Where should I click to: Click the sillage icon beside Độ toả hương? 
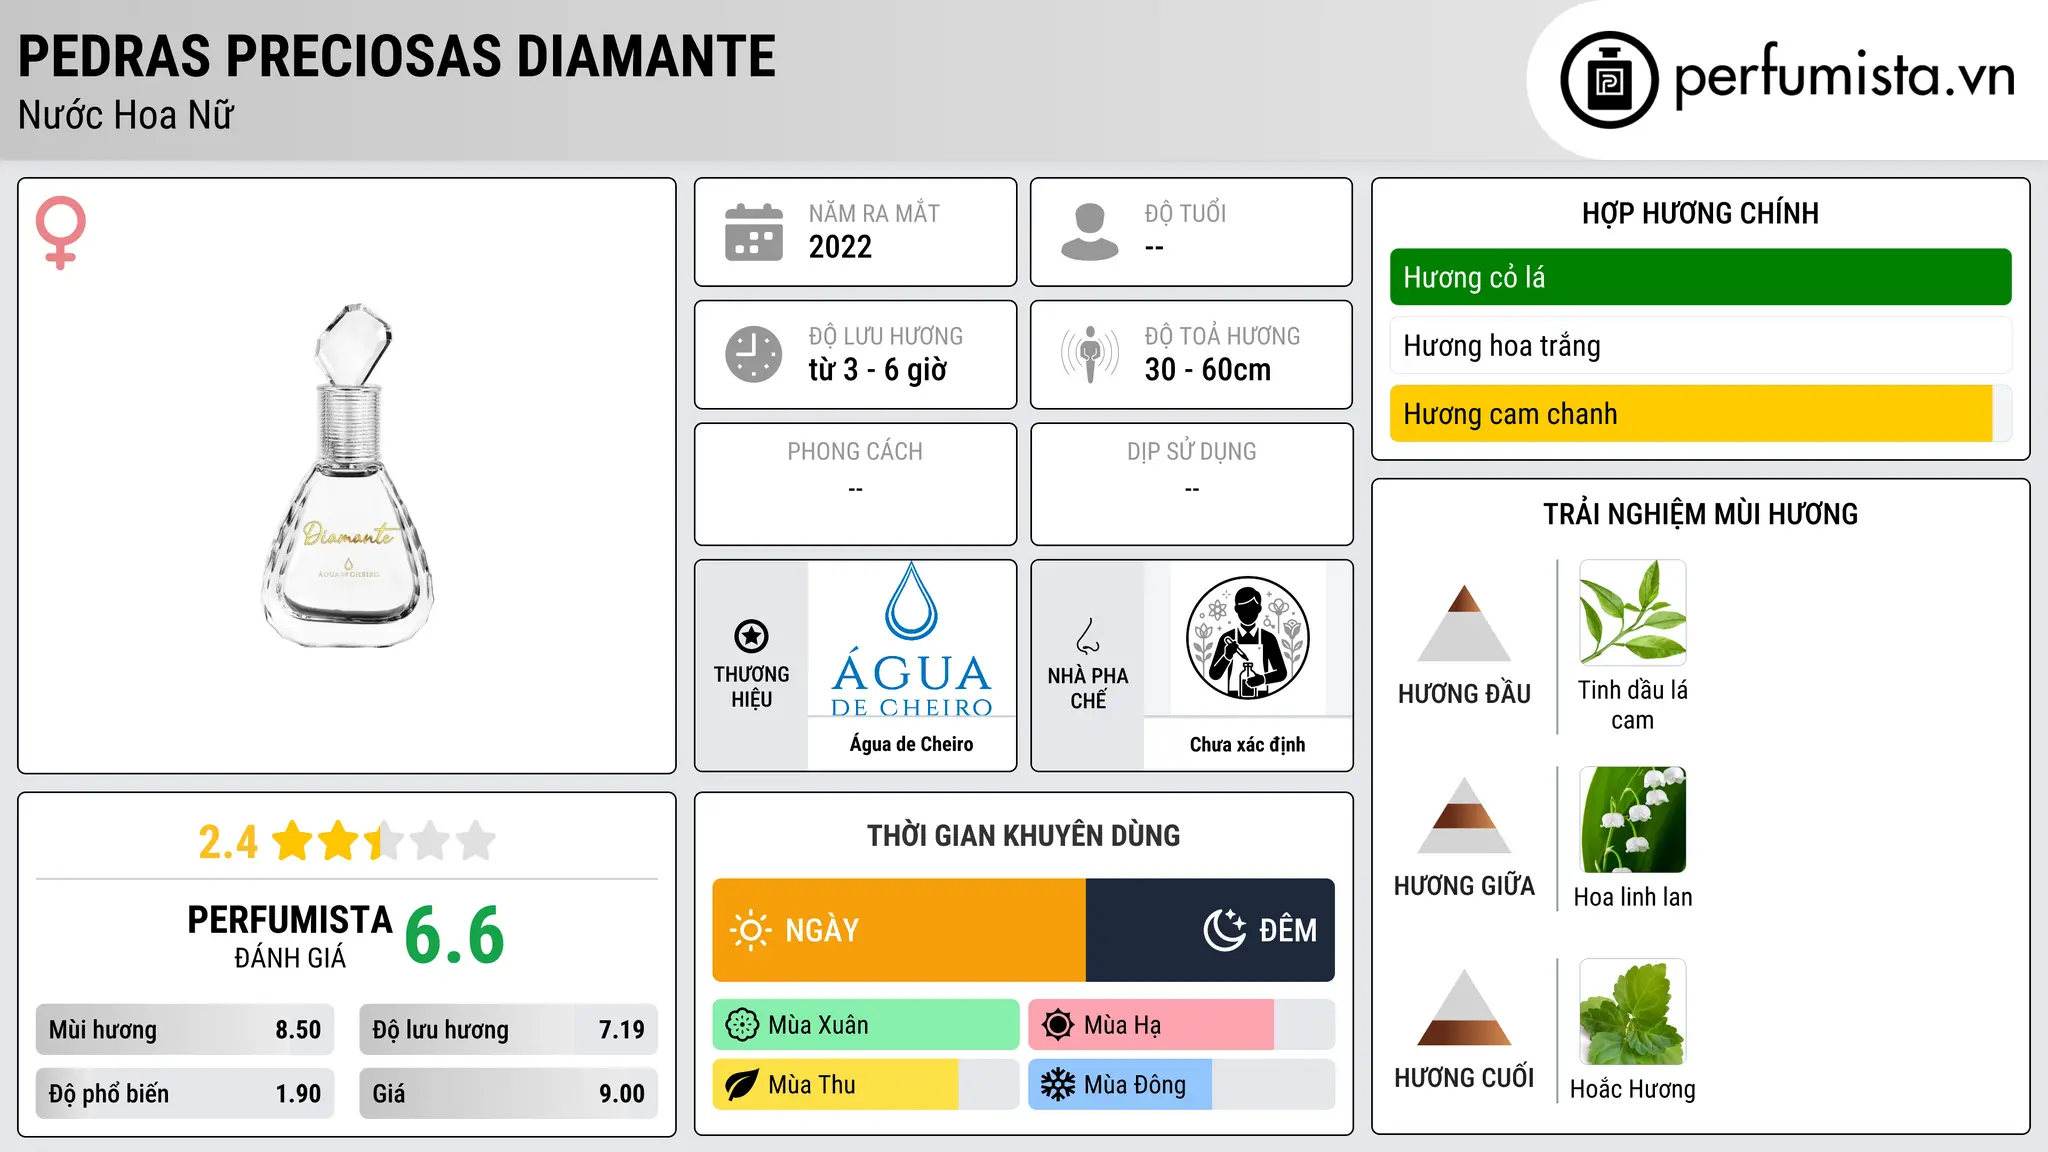pyautogui.click(x=1090, y=354)
